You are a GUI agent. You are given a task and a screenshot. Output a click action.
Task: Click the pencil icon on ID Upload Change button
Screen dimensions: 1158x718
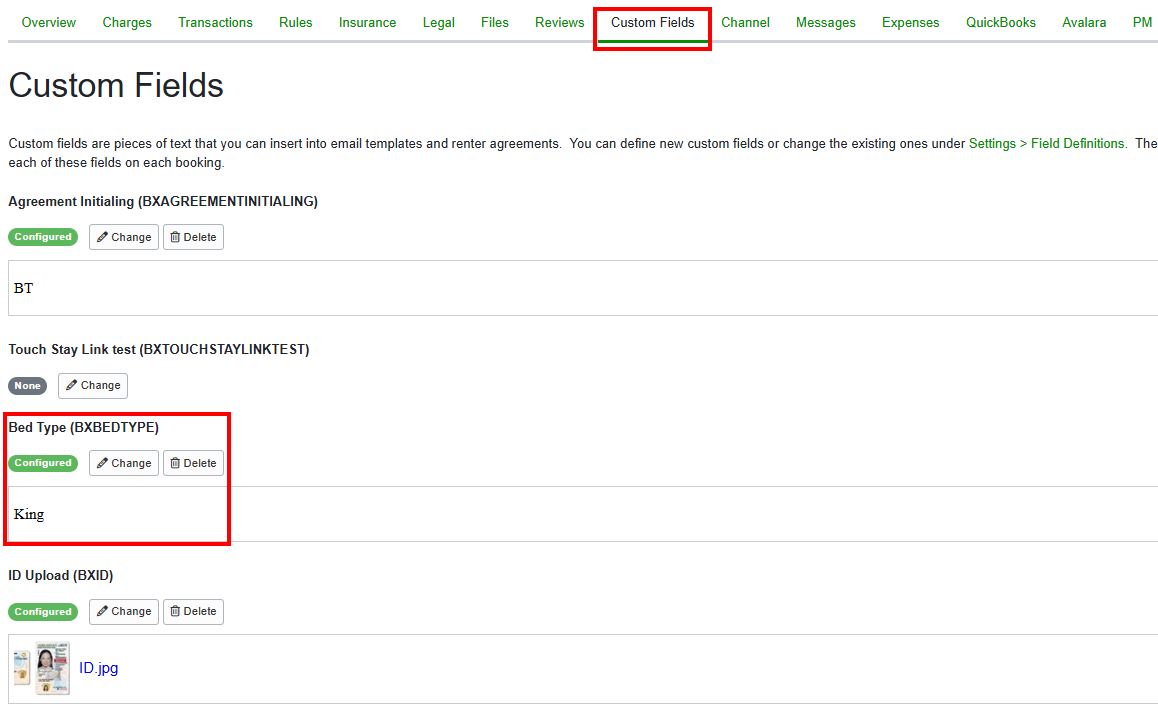[104, 611]
